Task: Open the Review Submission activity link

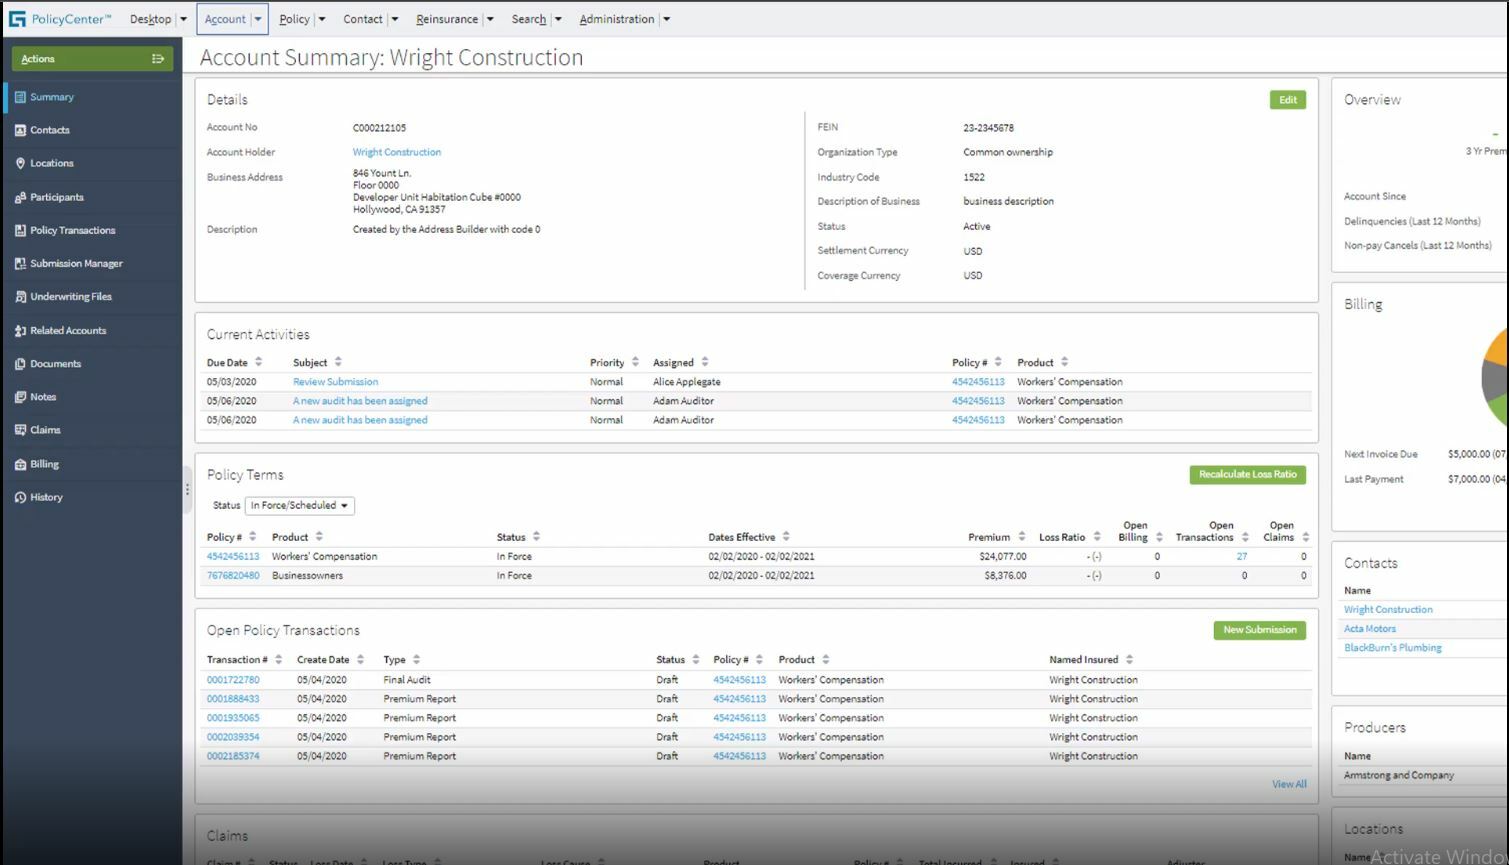Action: [x=335, y=382]
